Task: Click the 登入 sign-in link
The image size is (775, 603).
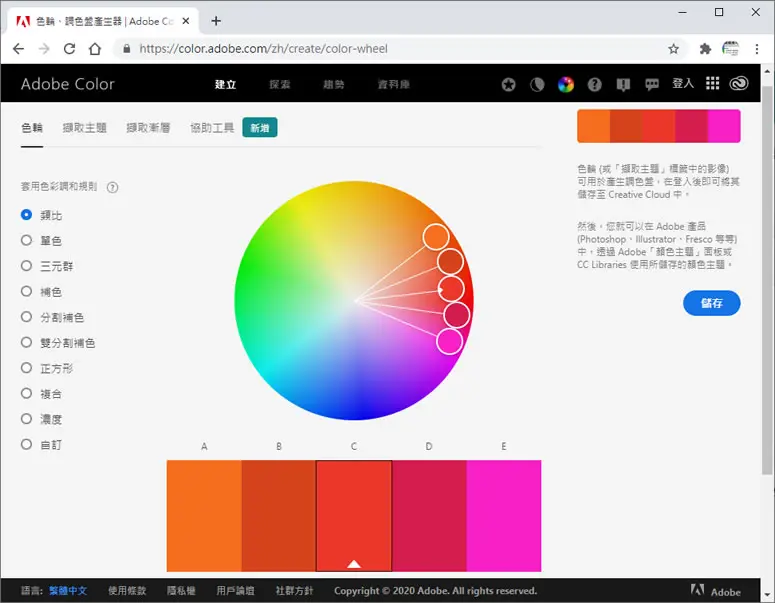Action: 683,84
